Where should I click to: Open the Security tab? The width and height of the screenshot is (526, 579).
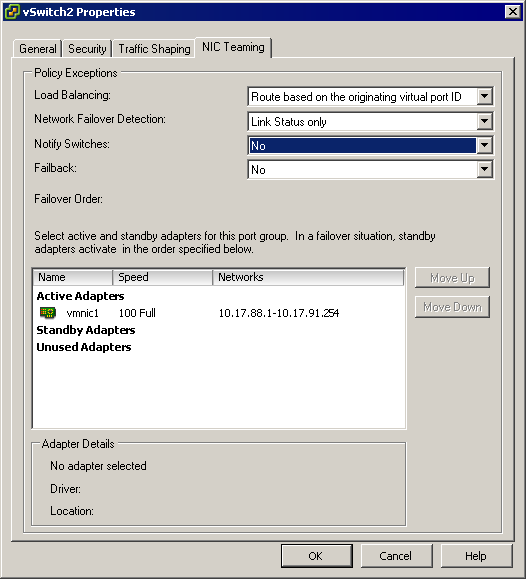pyautogui.click(x=87, y=49)
